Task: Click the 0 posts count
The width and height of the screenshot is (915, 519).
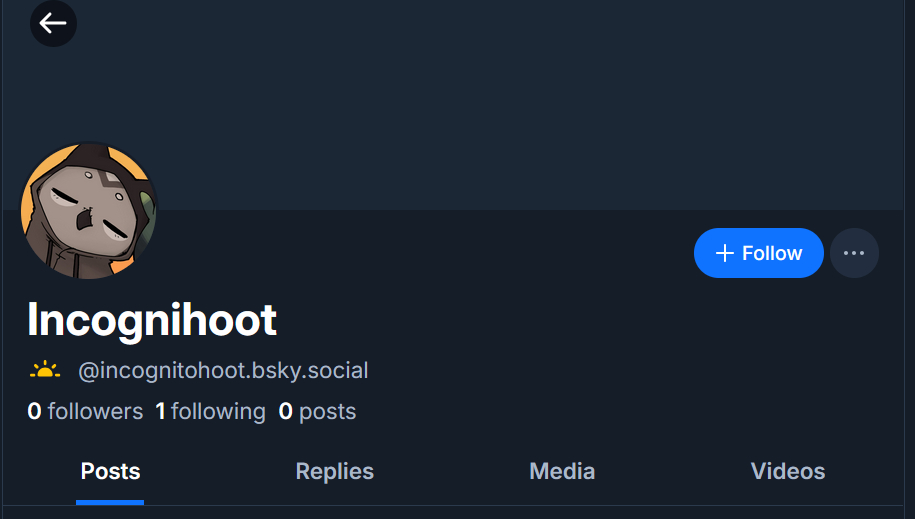Action: 317,411
